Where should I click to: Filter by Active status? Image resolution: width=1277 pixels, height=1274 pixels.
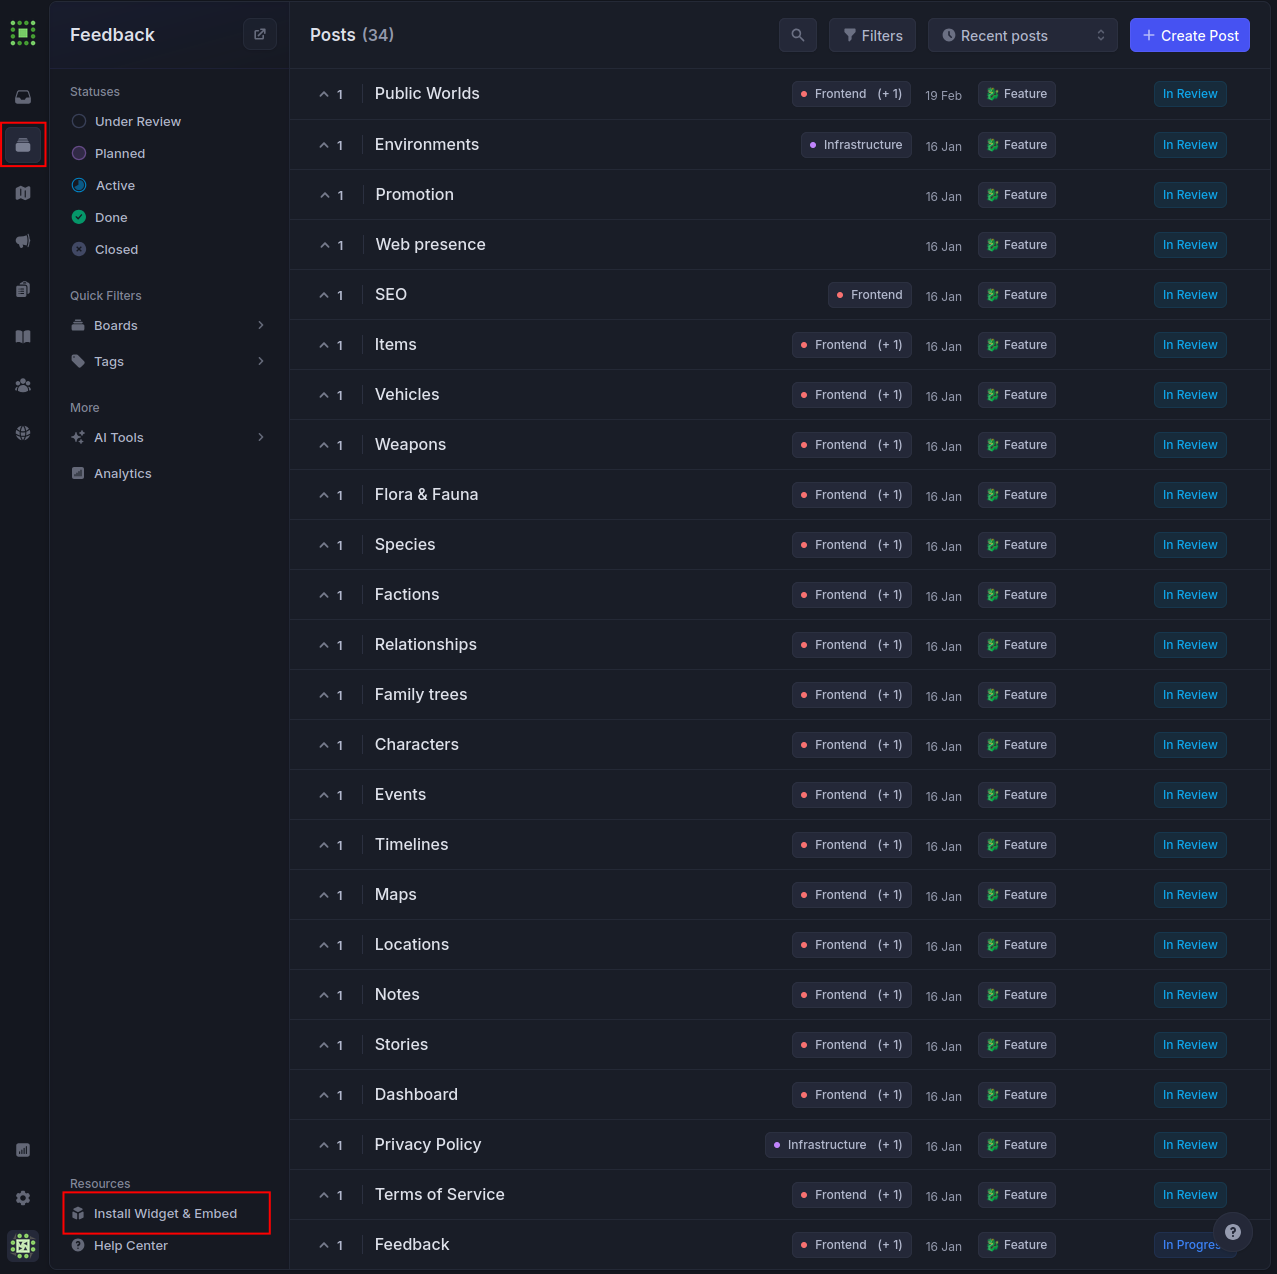[103, 185]
